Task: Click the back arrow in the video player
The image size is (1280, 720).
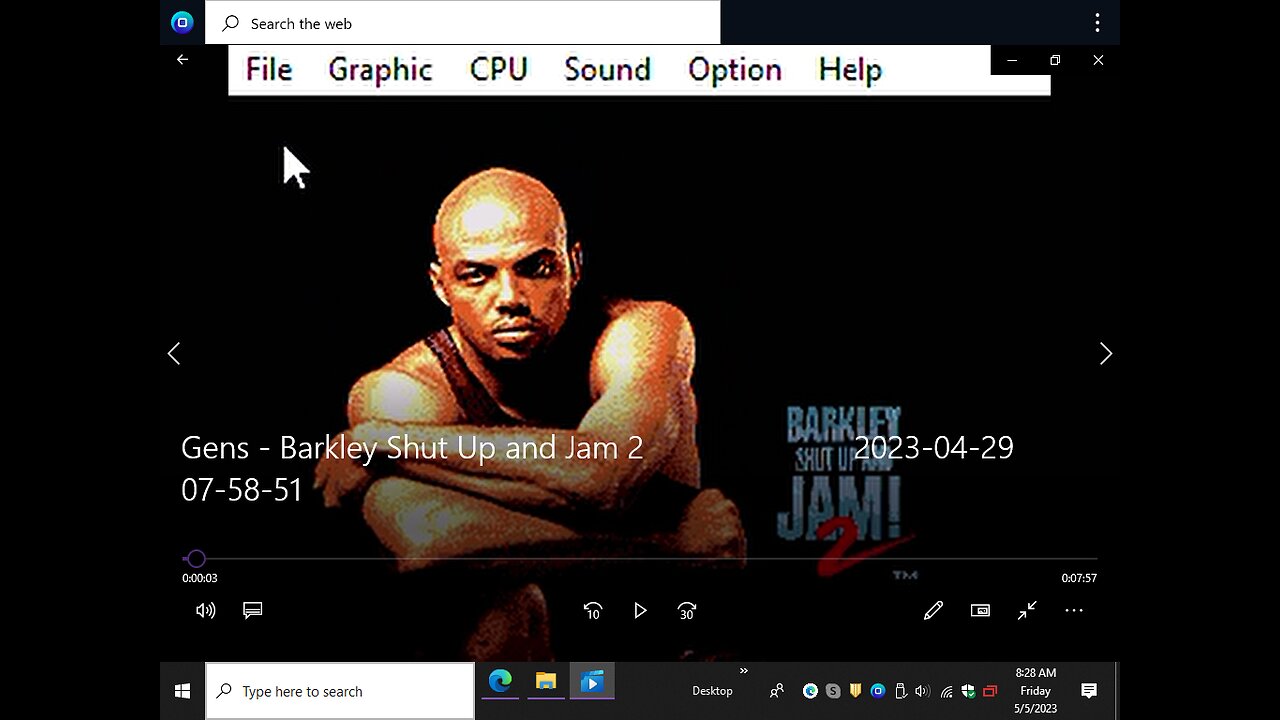Action: [x=182, y=60]
